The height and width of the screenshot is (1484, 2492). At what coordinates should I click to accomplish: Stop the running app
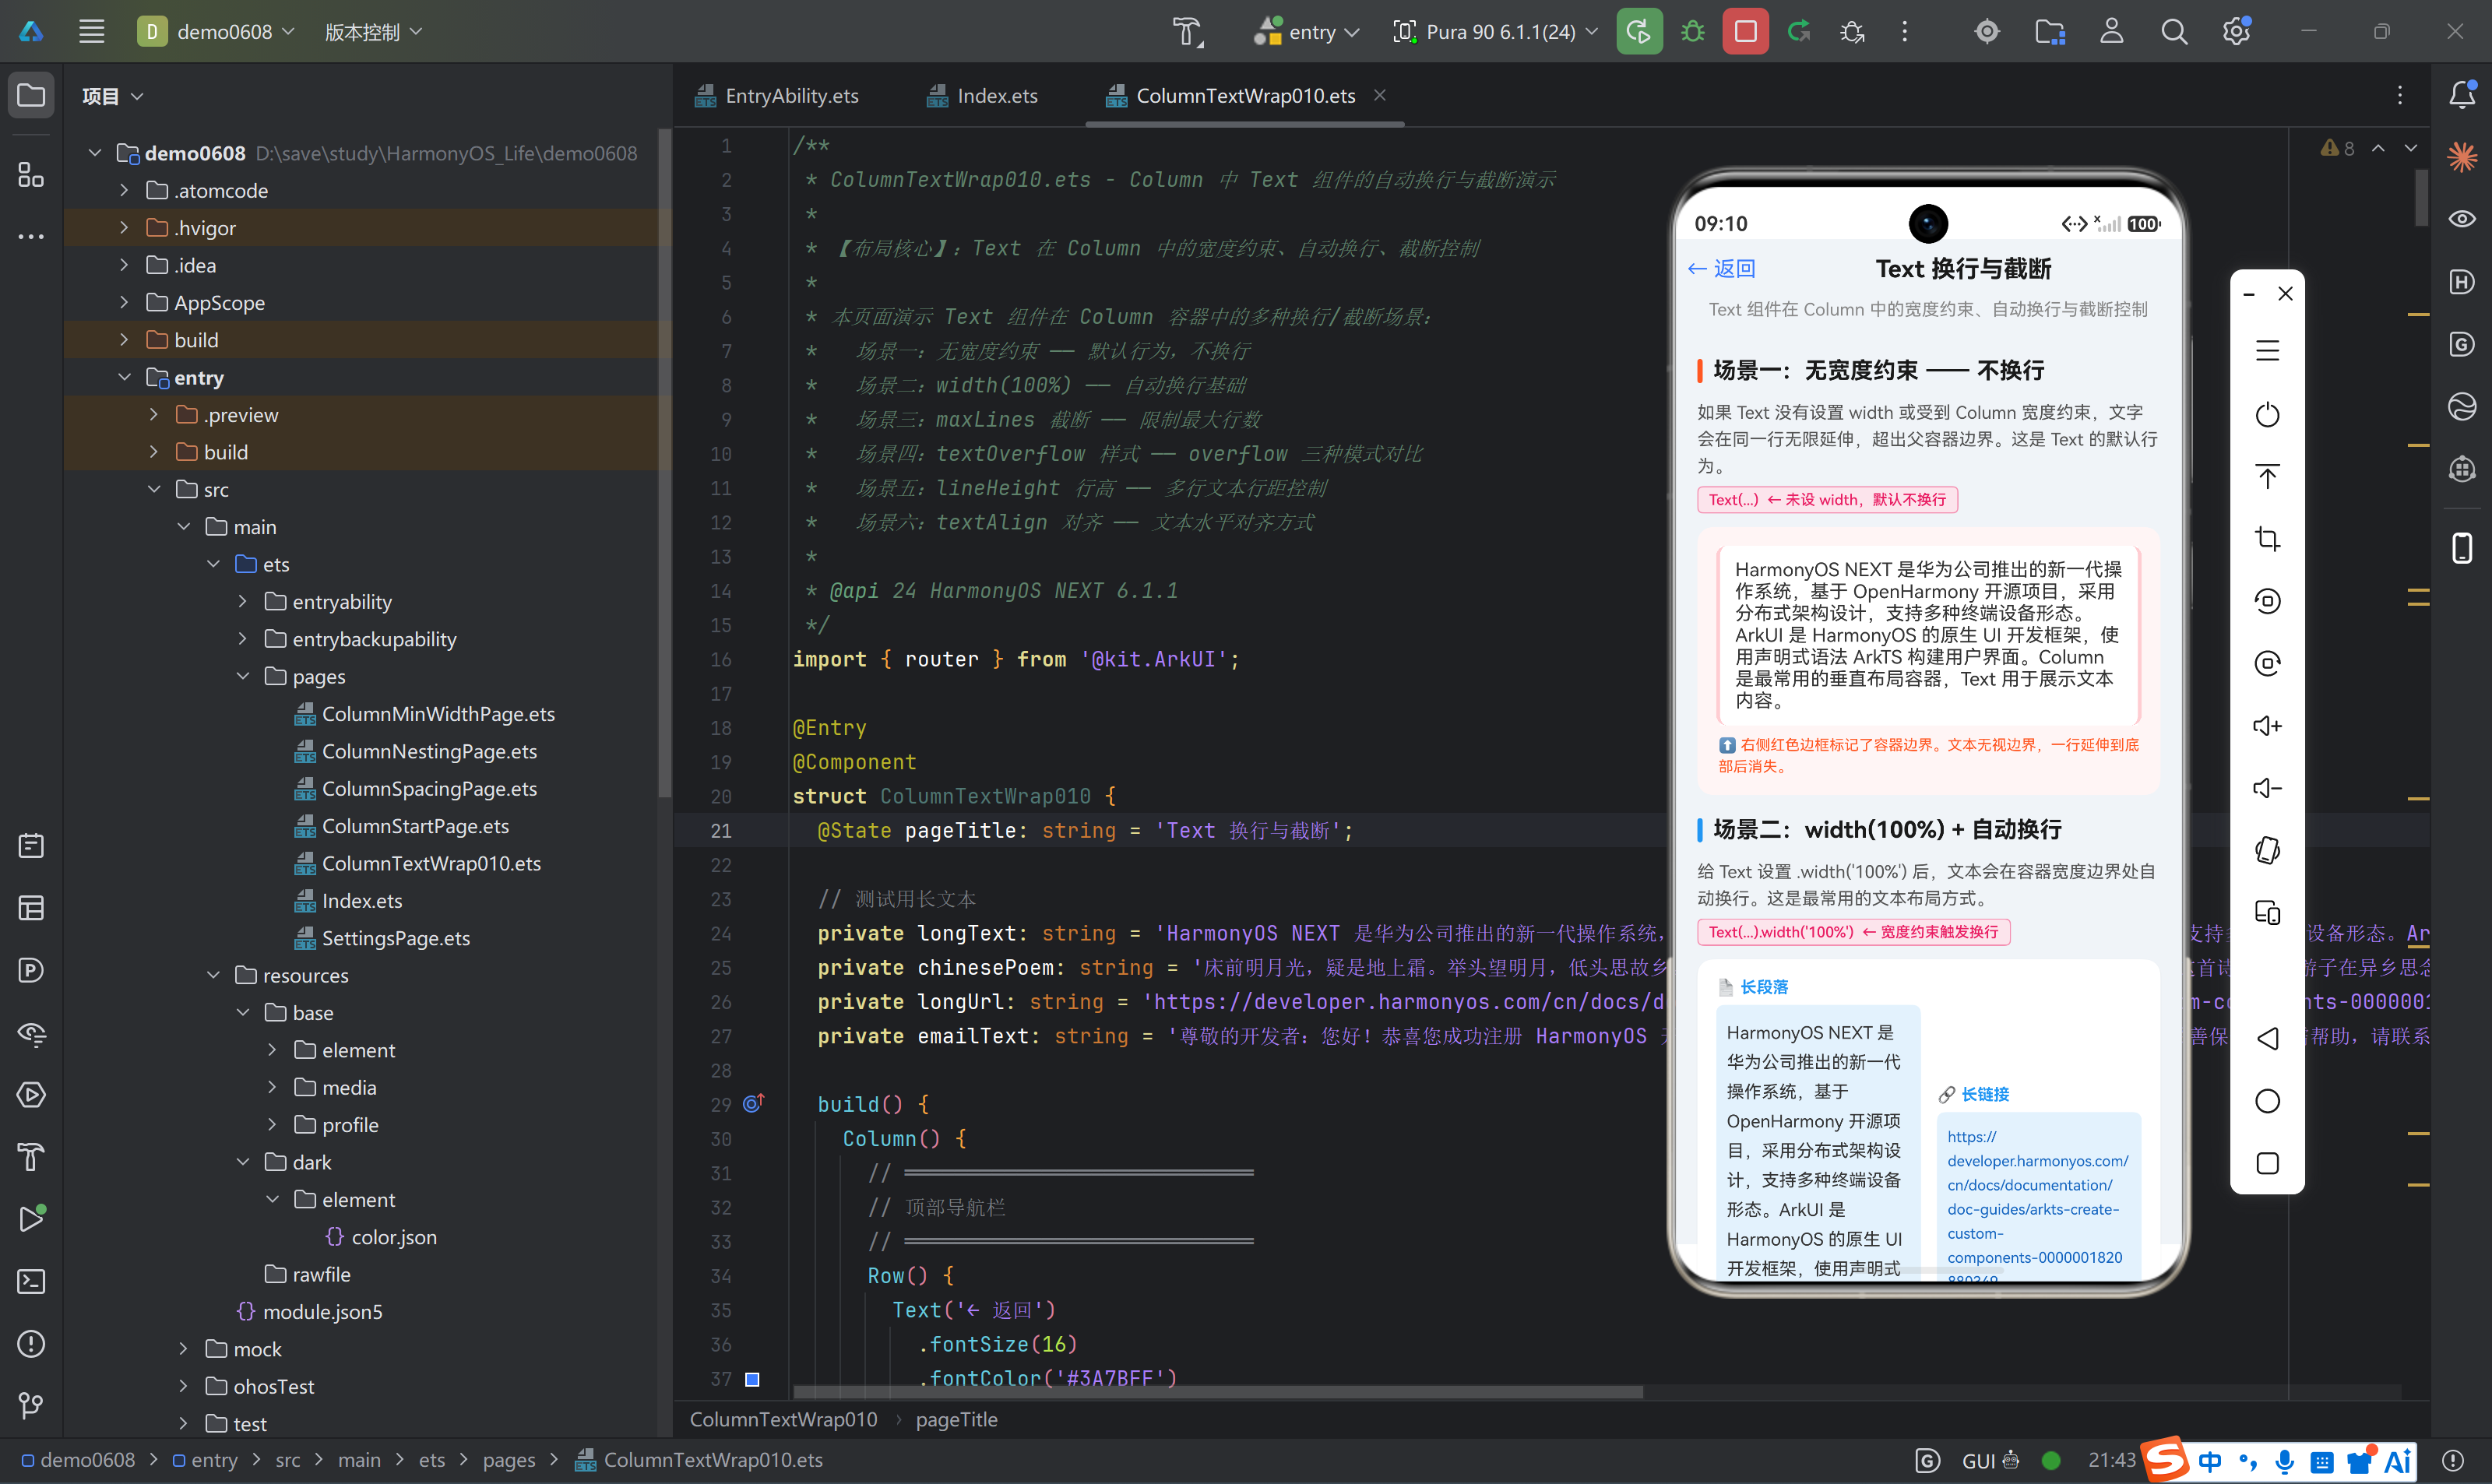pos(1745,31)
